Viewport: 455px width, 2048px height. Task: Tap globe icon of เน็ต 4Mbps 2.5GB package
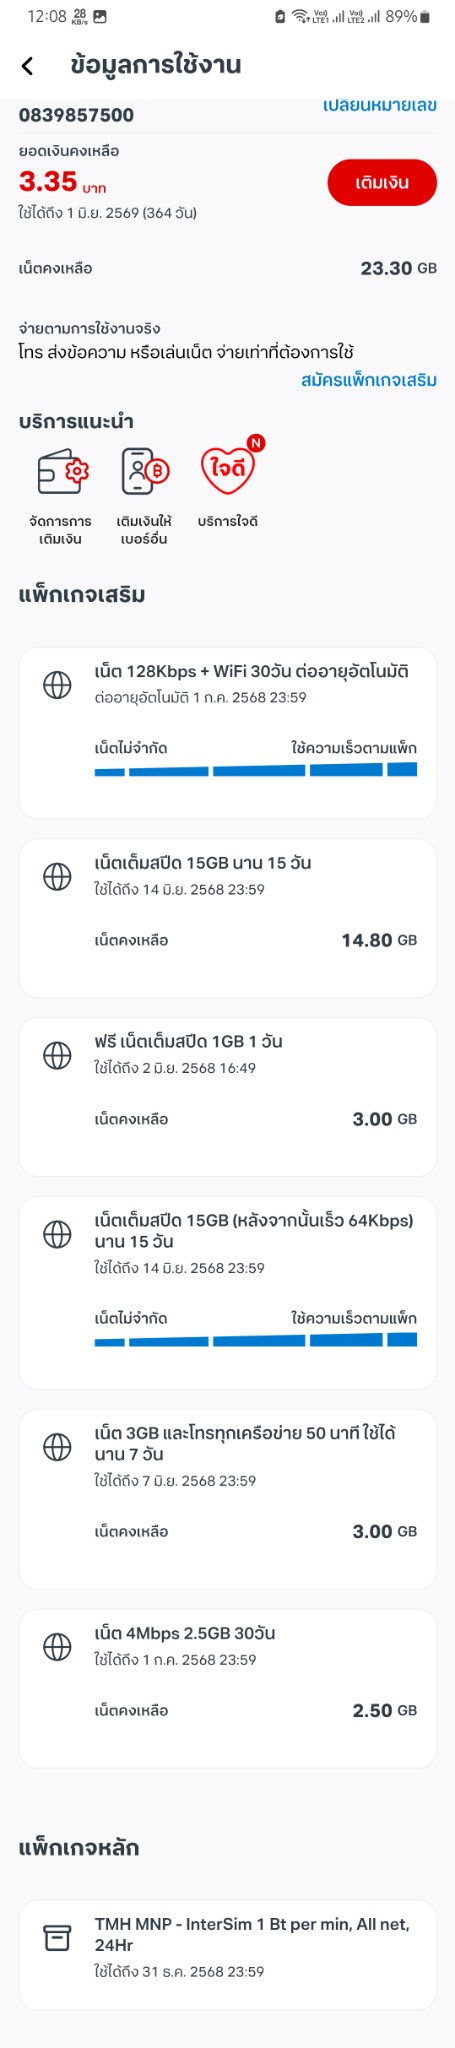pos(57,1646)
